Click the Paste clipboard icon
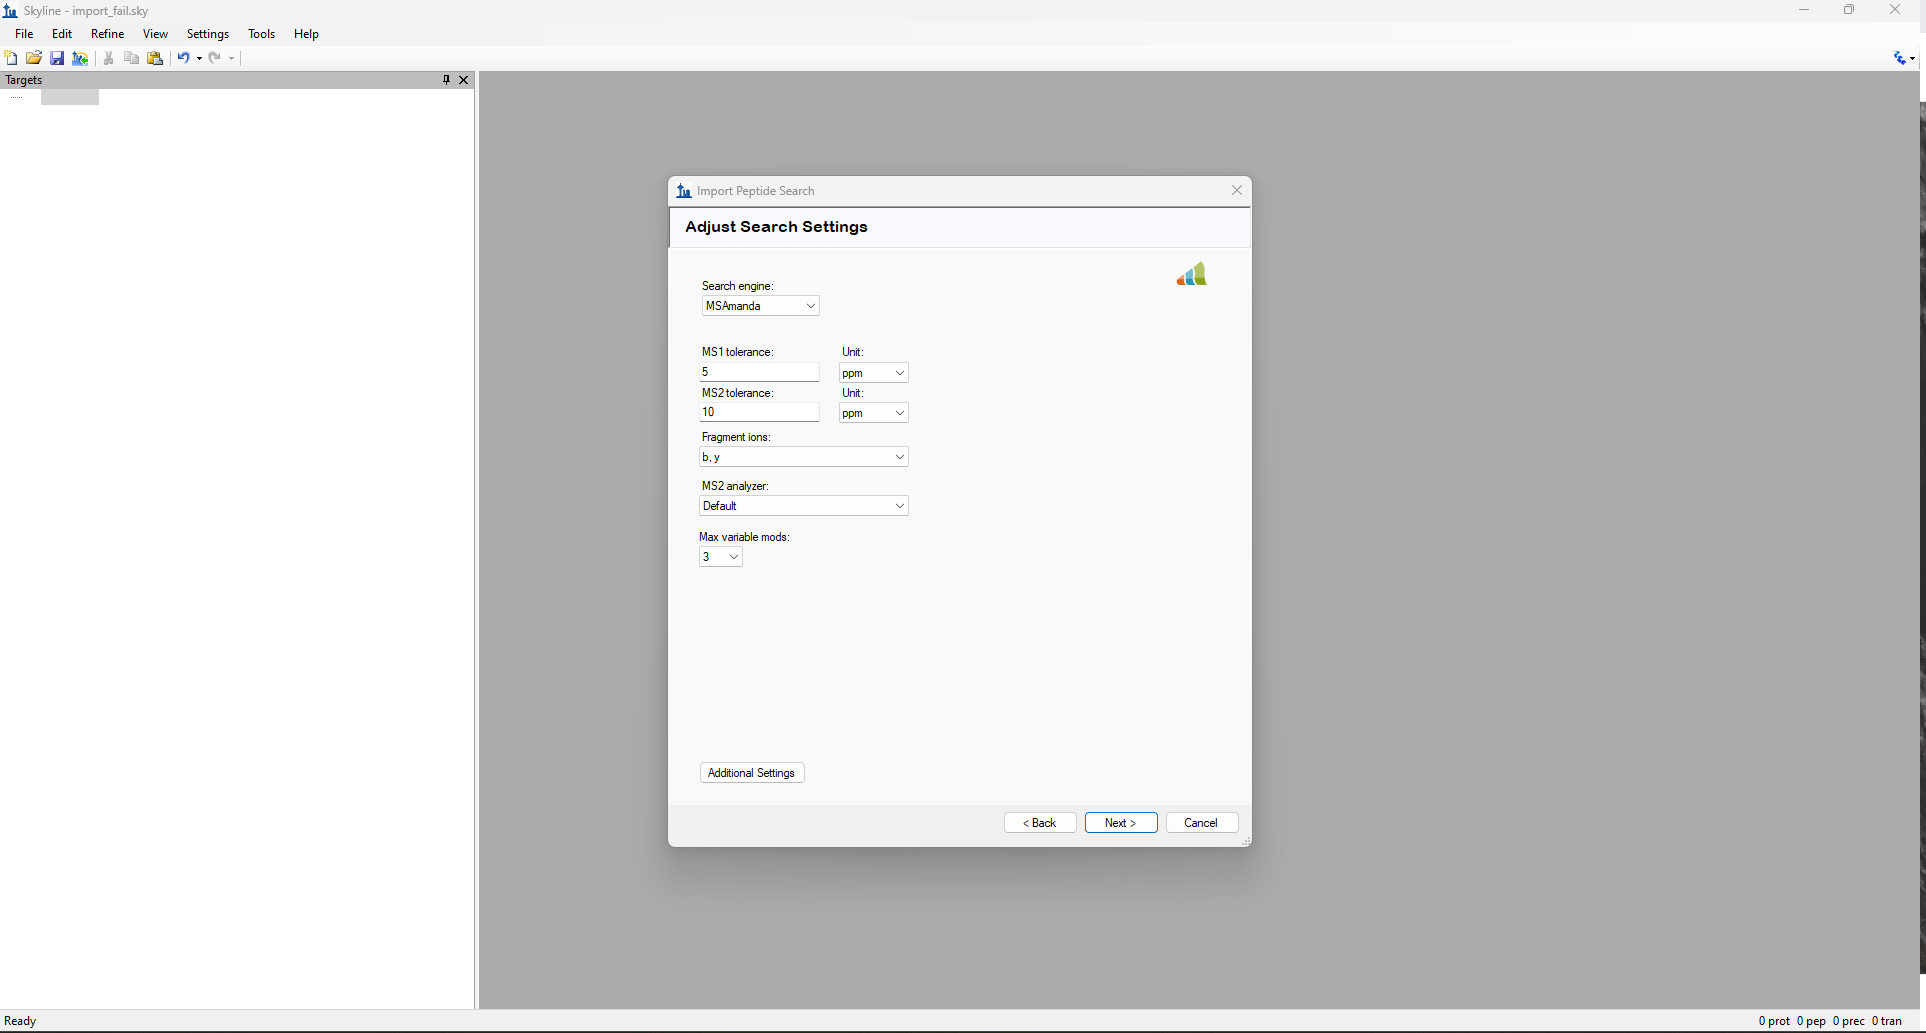 155,58
